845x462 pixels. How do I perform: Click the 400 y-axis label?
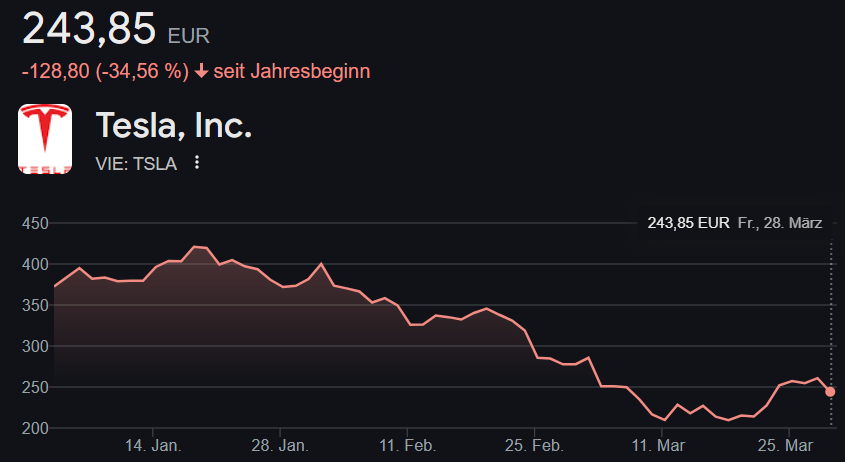35,264
